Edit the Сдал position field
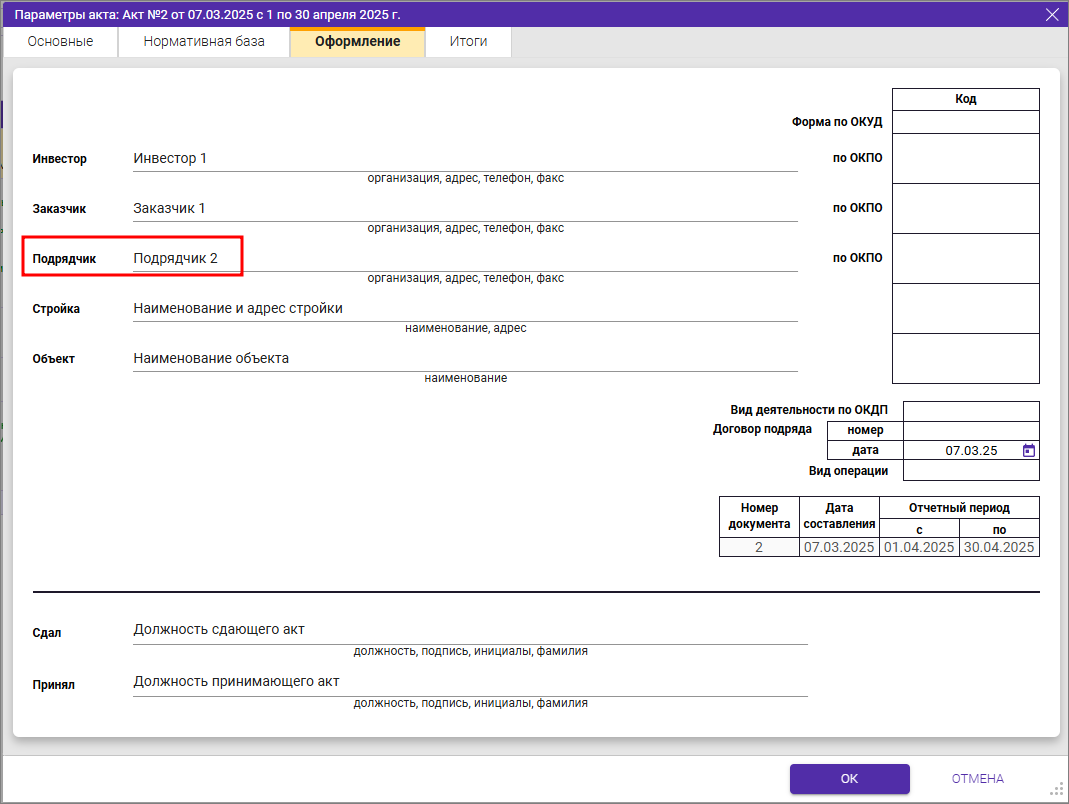Screen dimensions: 1069x804 (469, 631)
